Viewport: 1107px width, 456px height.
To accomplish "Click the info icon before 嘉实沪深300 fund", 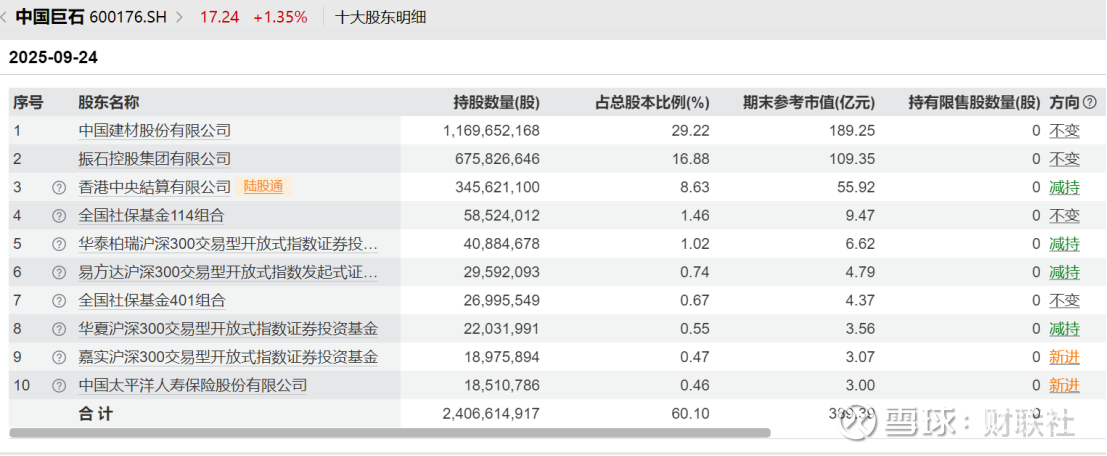I will click(x=58, y=357).
